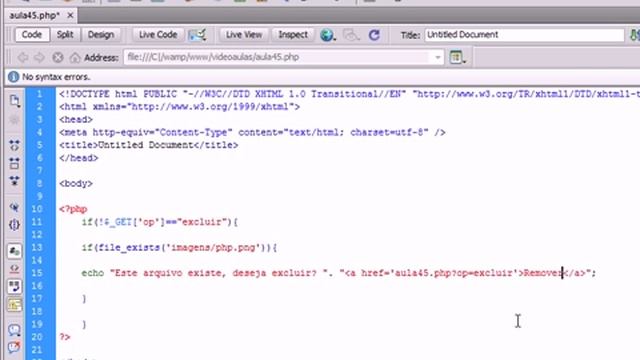Toggle Syntax Error Alerts in info bar
Image resolution: width=640 pixels, height=360 pixels.
coord(14,304)
